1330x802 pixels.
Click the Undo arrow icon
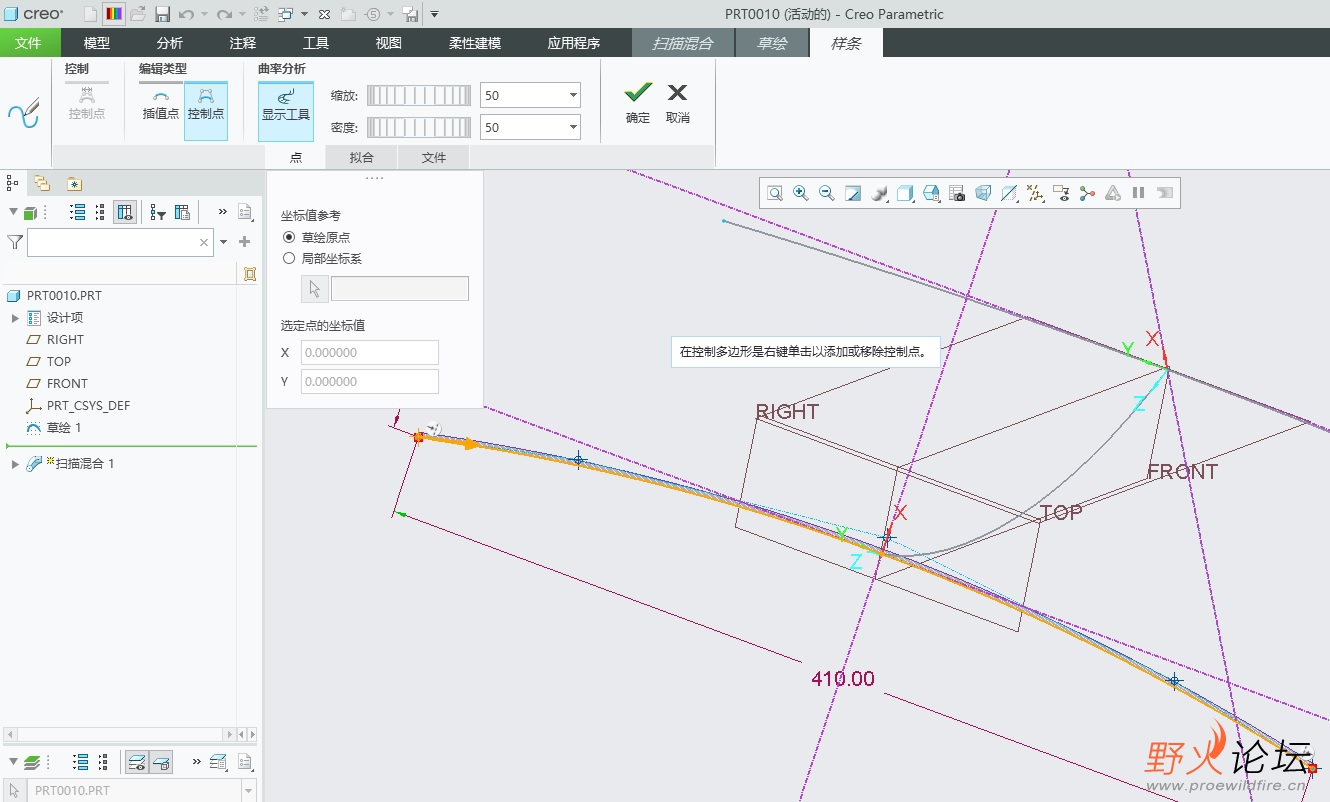[x=186, y=14]
